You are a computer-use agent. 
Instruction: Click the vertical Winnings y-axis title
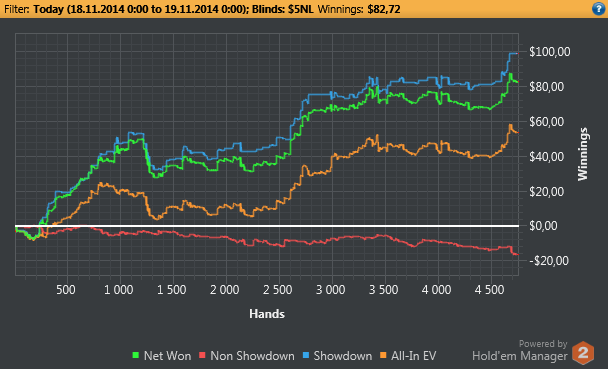[x=583, y=154]
